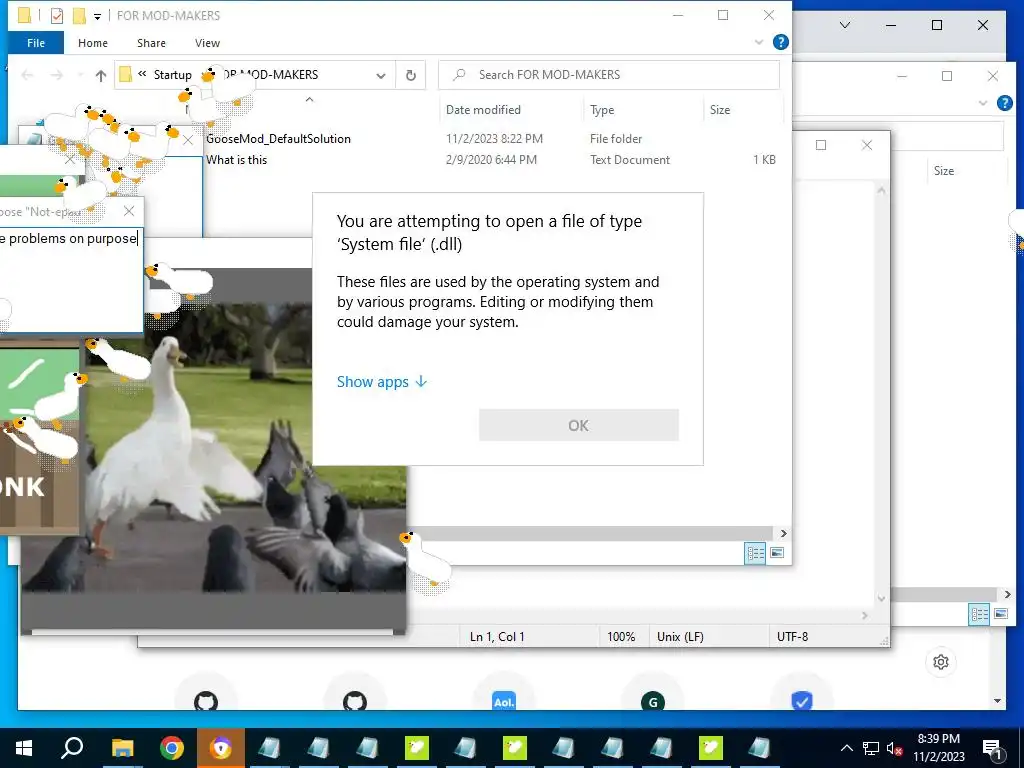Click the right arrow of the FOR MOD-MAKERS horizontal scrollbar
This screenshot has height=768, width=1024.
pos(783,534)
